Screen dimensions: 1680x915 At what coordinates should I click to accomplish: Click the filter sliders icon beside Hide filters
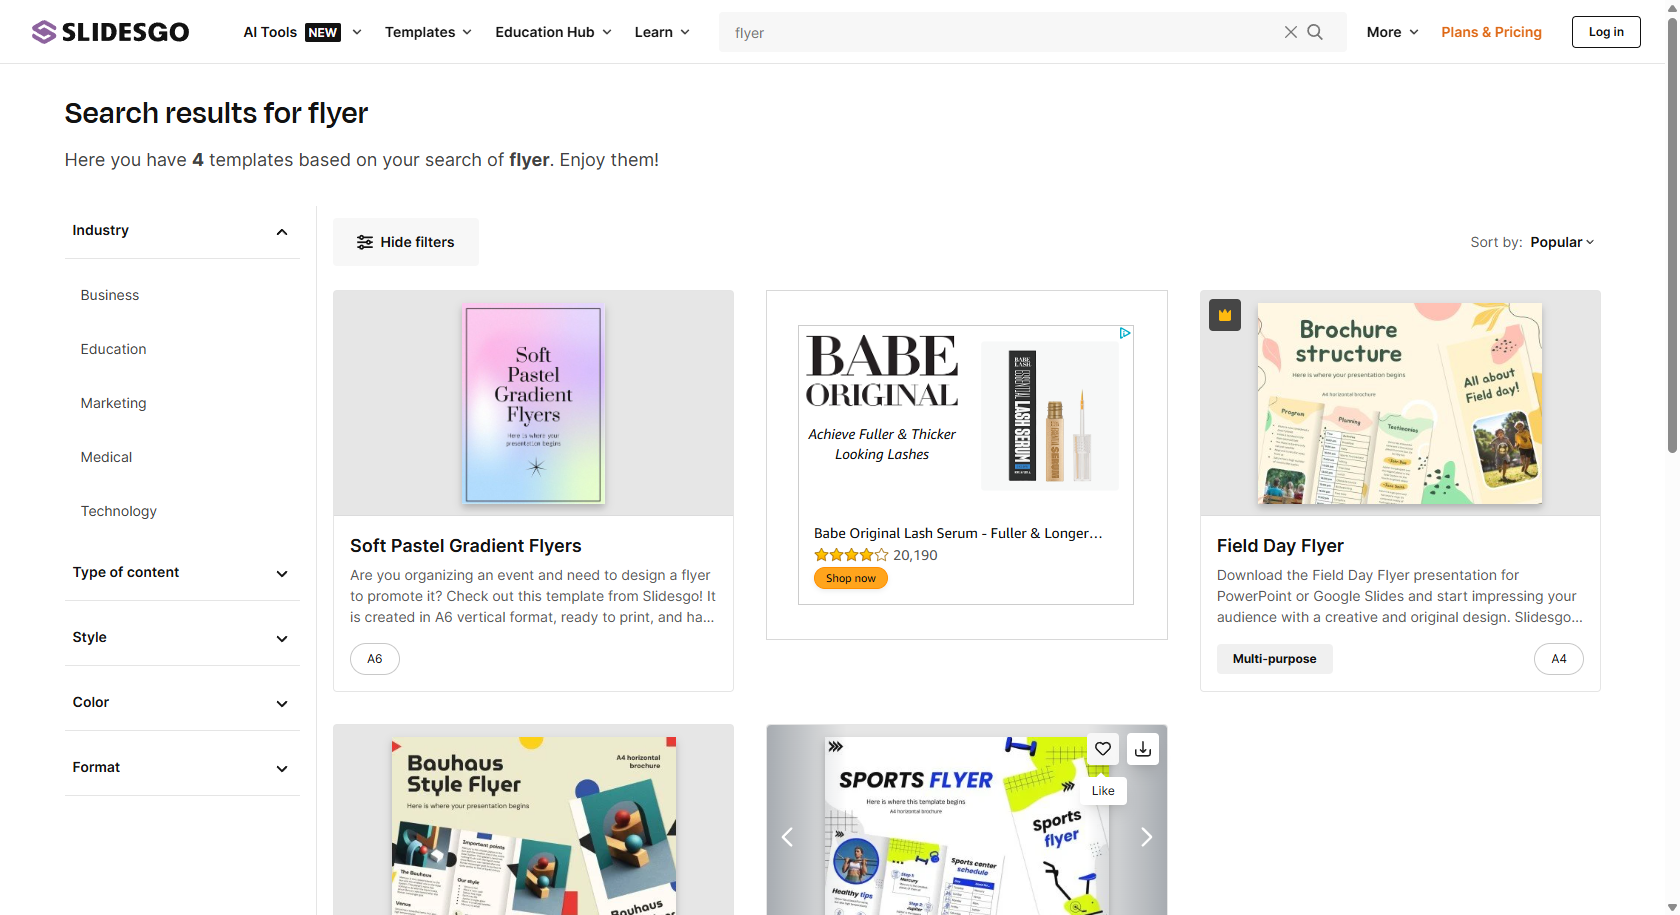tap(365, 242)
